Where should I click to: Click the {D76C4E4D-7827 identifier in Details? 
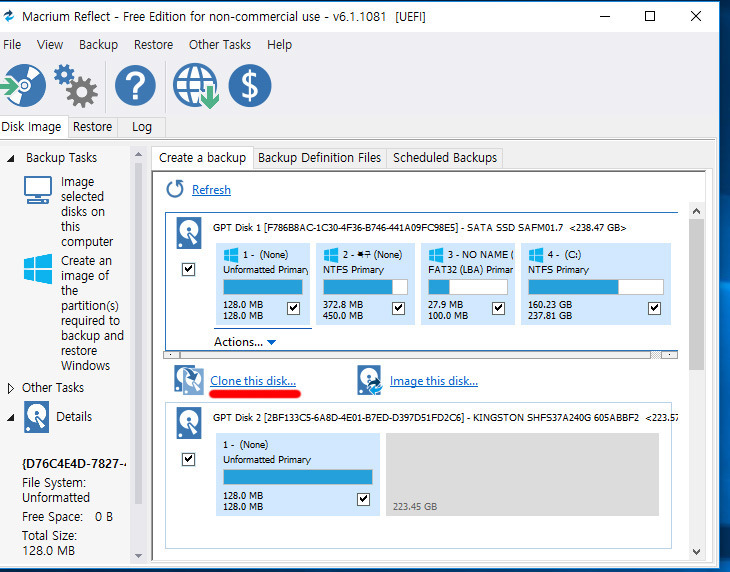74,464
